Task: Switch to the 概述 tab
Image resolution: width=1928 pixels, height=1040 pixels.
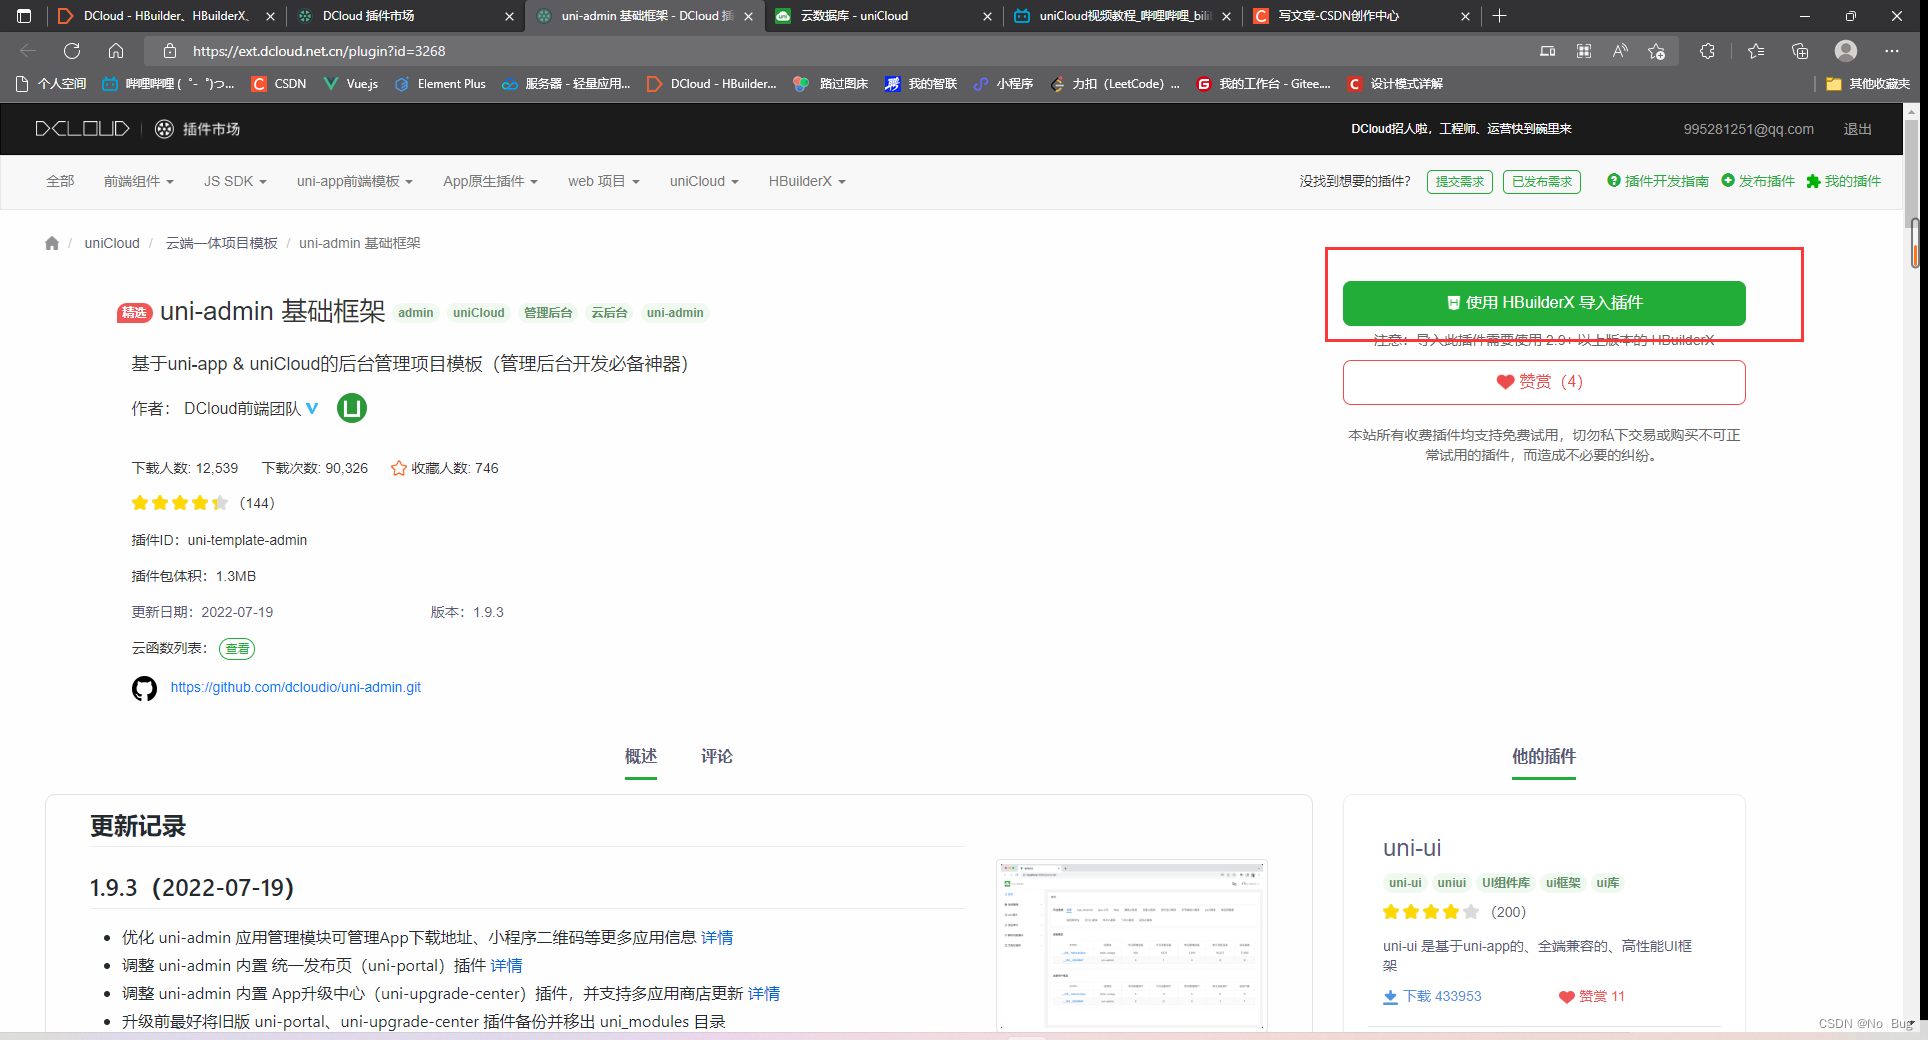Action: click(641, 757)
